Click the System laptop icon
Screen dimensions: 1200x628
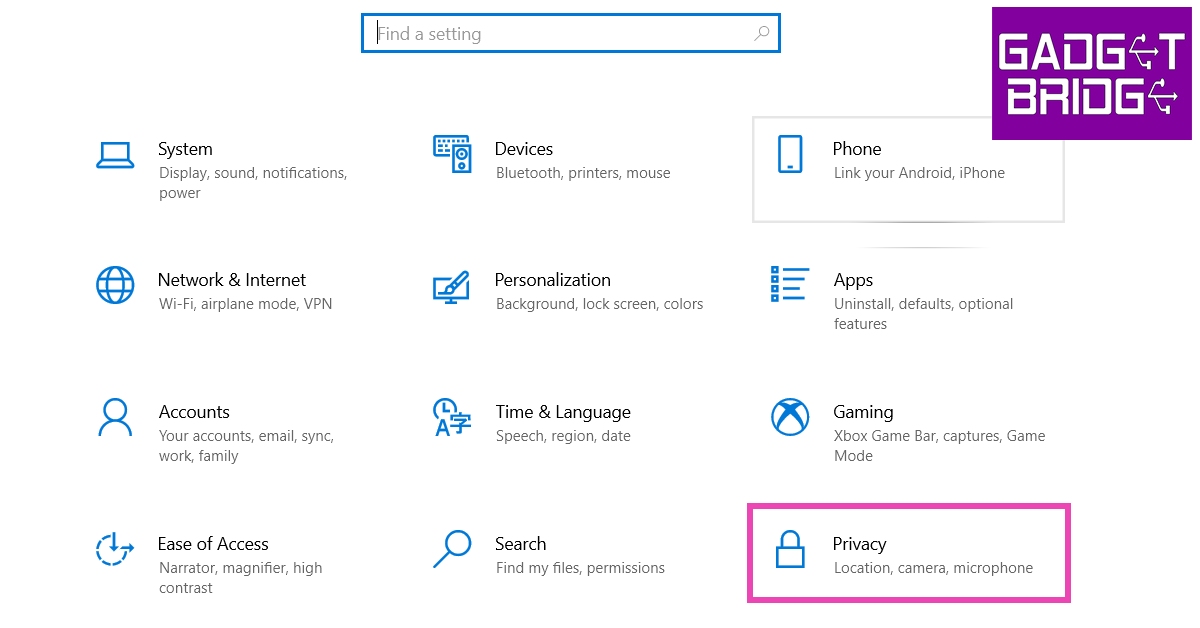(x=115, y=155)
